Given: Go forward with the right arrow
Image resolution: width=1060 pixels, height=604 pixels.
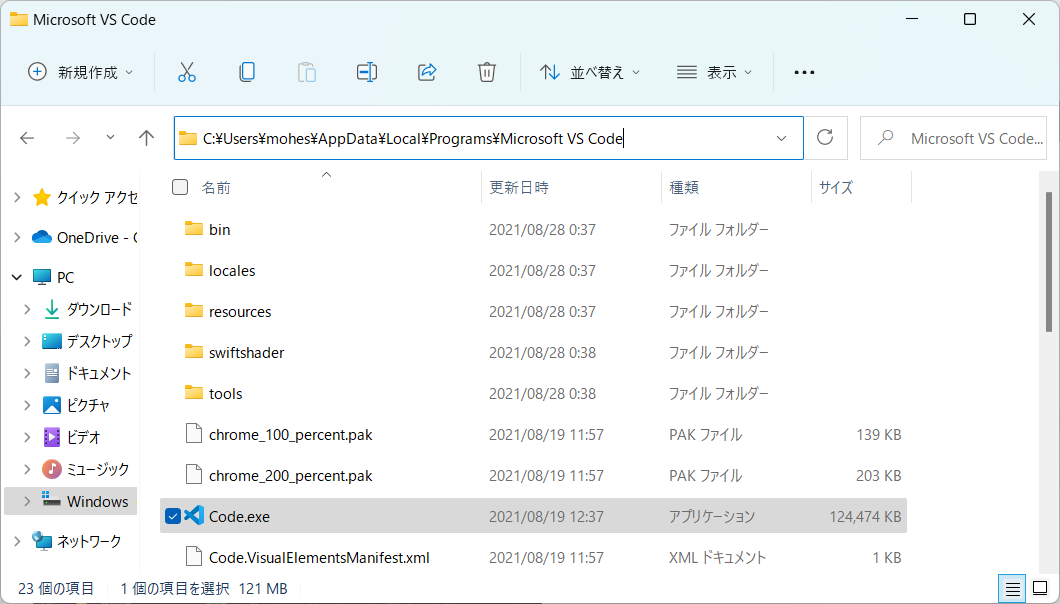Looking at the screenshot, I should coord(72,139).
